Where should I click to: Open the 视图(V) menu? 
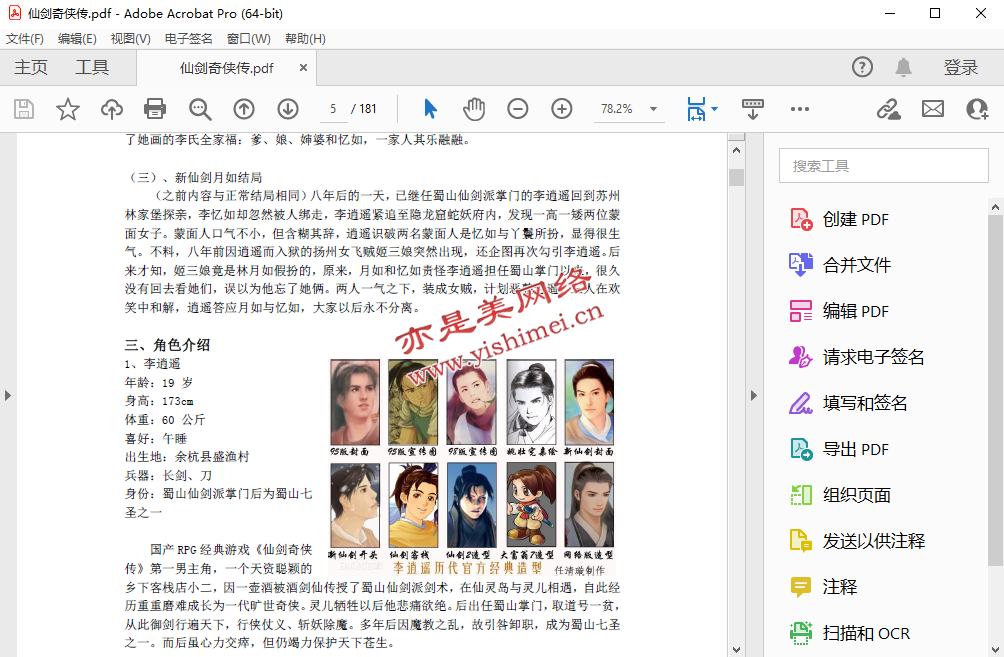point(130,39)
